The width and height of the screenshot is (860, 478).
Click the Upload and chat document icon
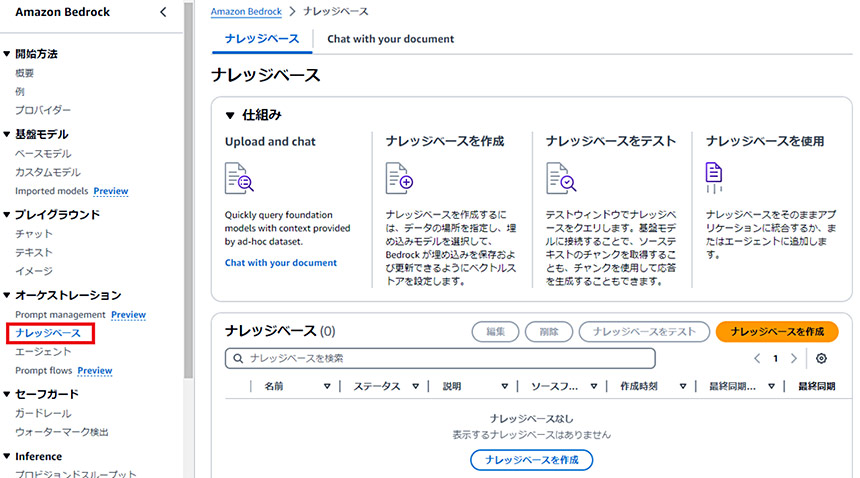point(239,178)
